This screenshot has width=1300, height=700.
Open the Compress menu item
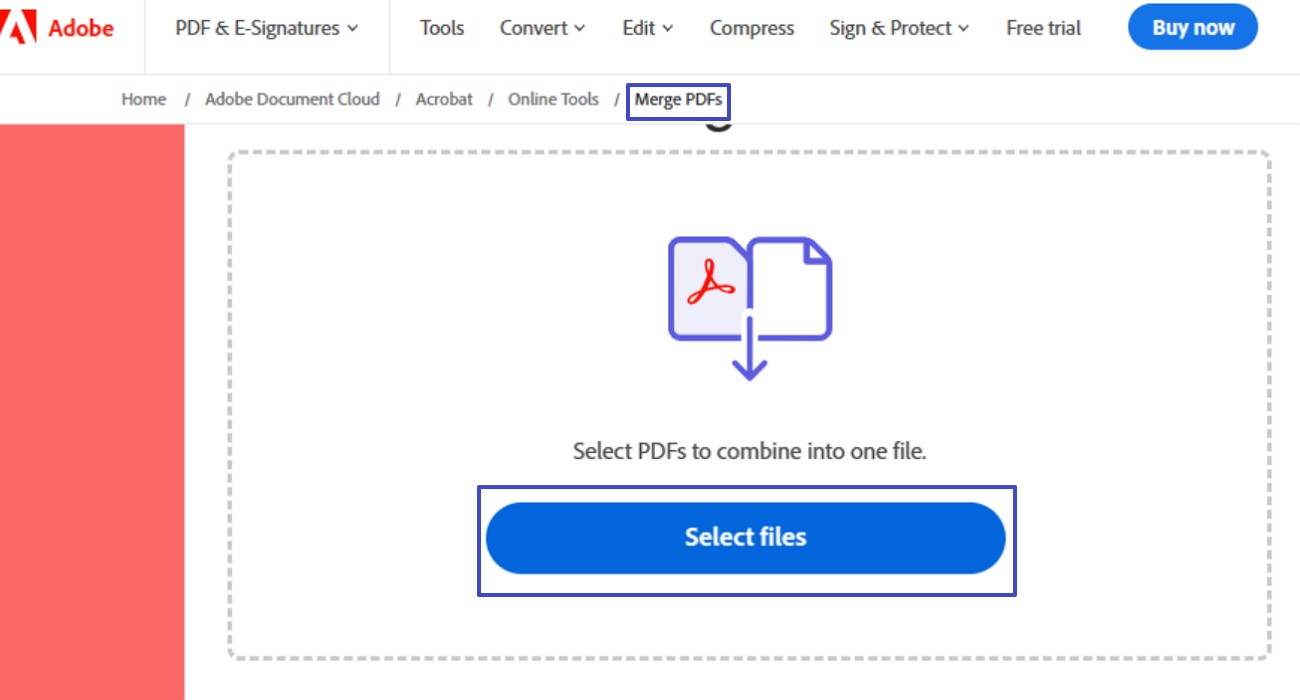pos(751,28)
